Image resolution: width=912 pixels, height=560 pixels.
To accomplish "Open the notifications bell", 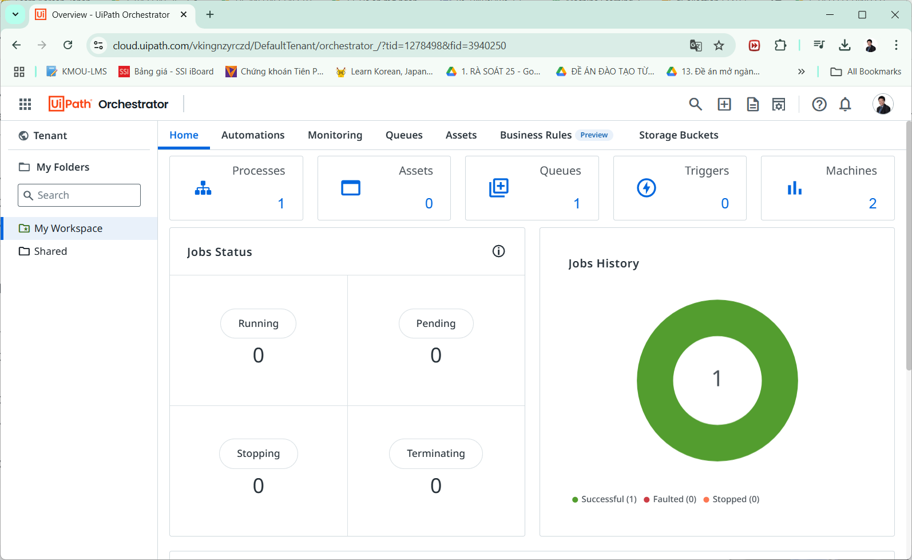I will click(x=845, y=104).
